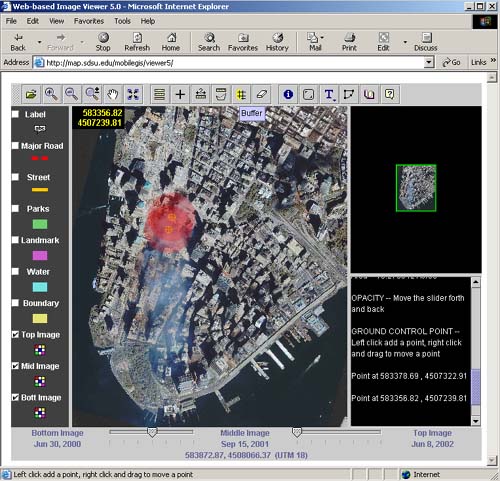500x481 pixels.
Task: Click the open folder icon in viewer toolbar
Action: point(31,94)
